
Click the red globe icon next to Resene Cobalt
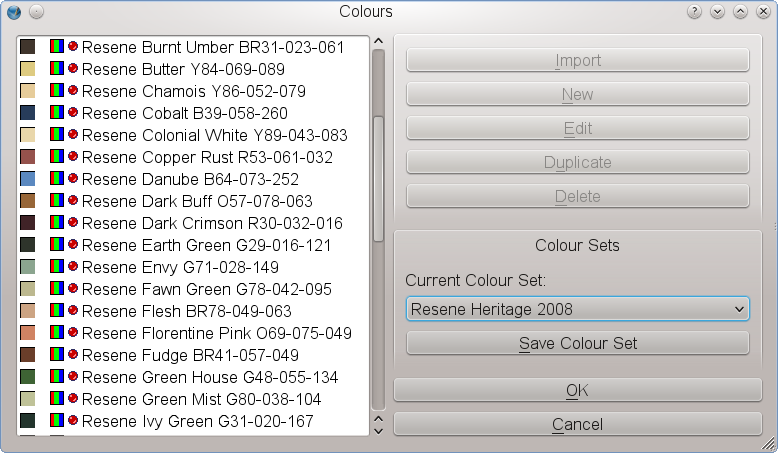73,113
